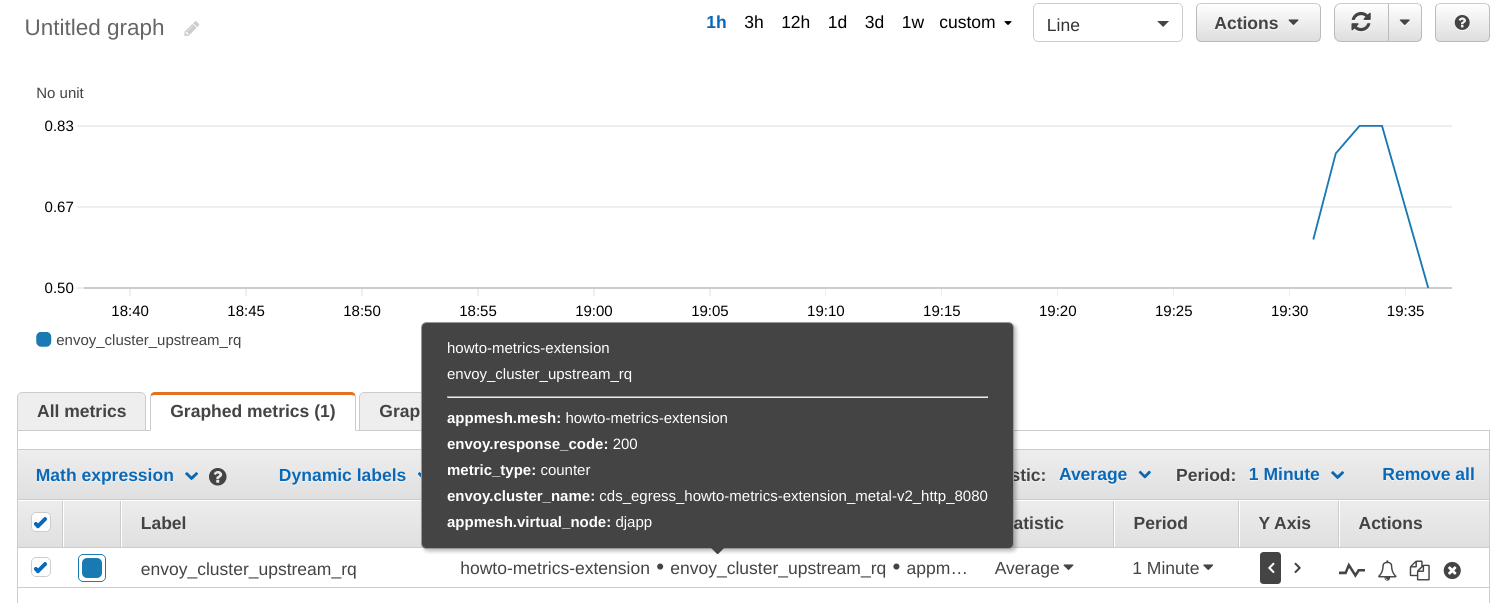This screenshot has width=1497, height=603.
Task: Rename the graph using the pencil icon
Action: 190,27
